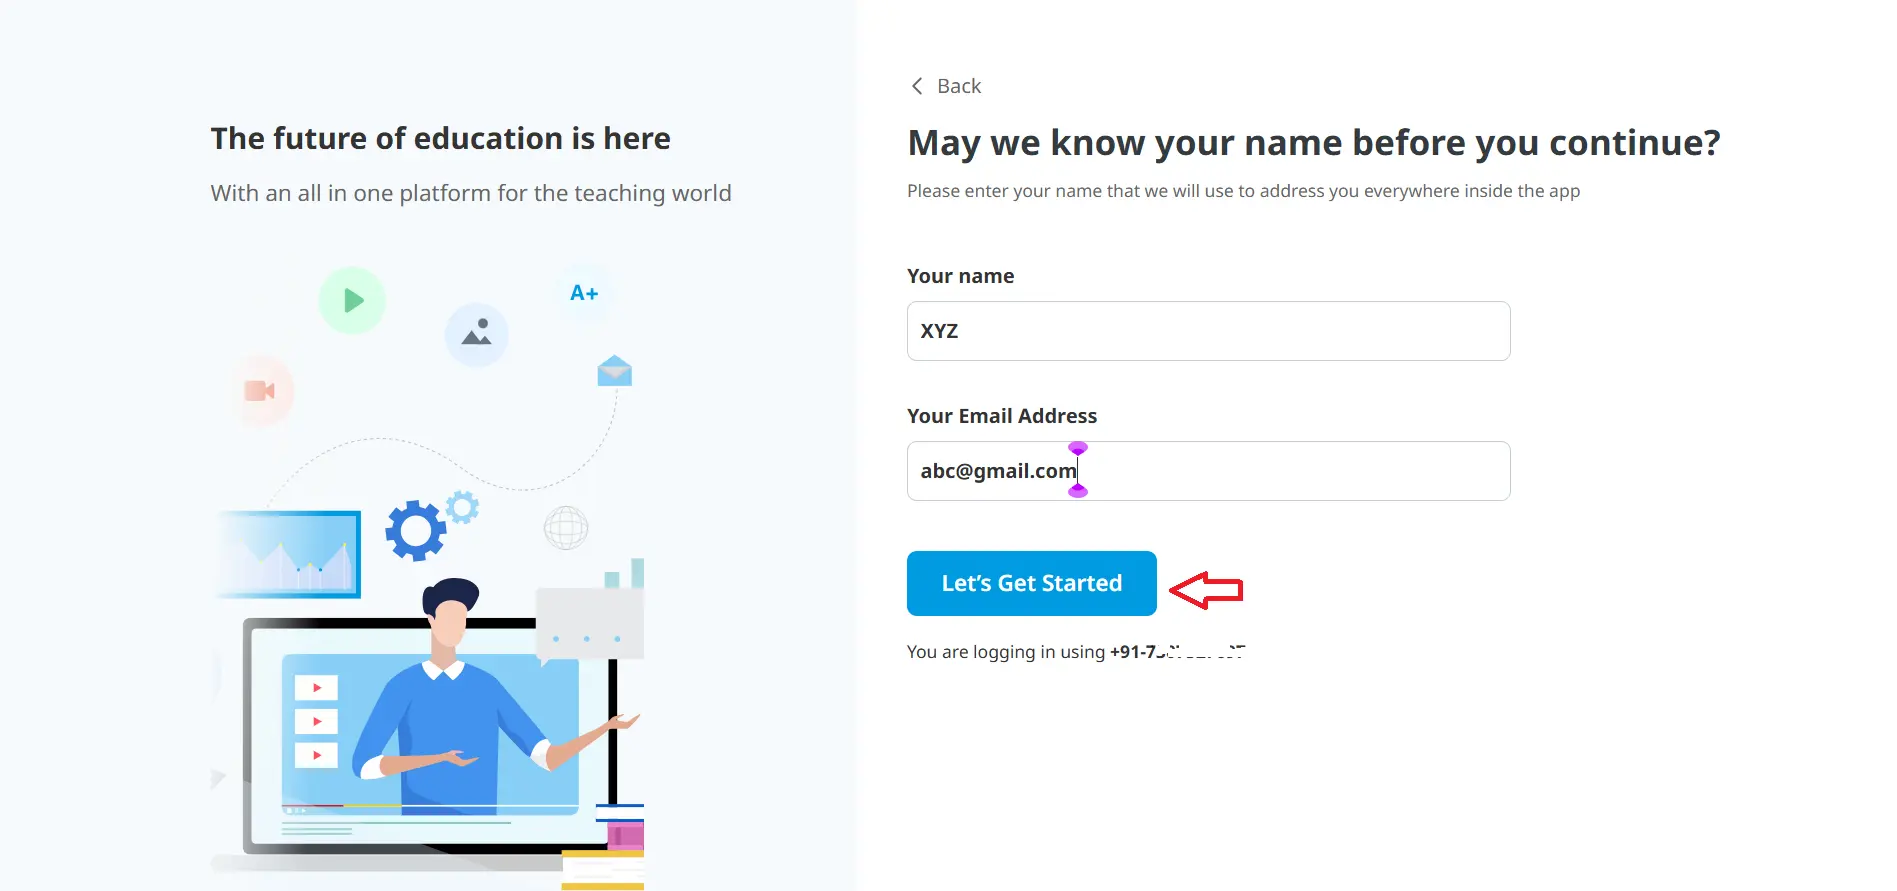
Task: Select the gray globe icon
Action: [566, 527]
